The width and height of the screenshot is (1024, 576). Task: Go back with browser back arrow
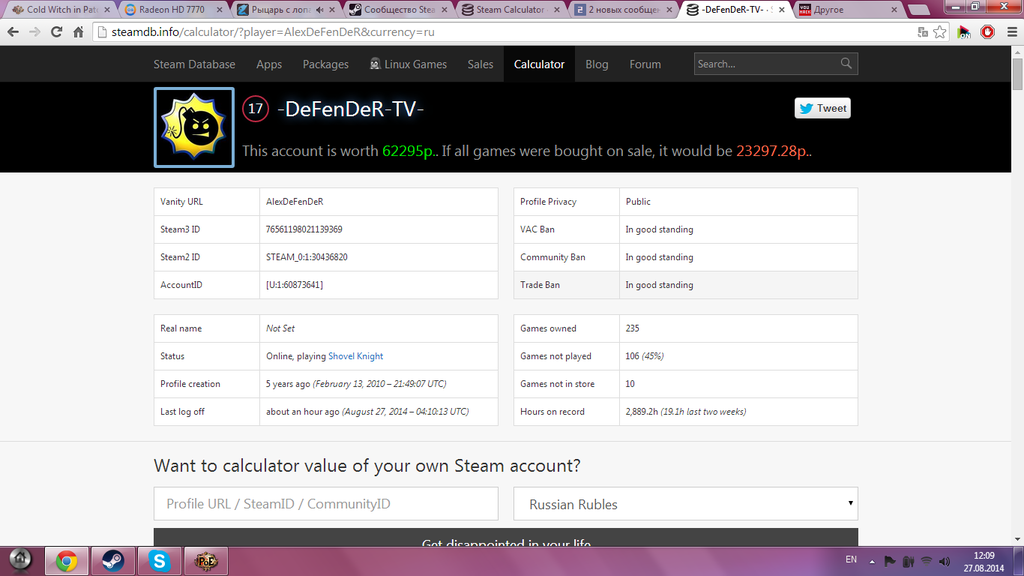tap(13, 32)
